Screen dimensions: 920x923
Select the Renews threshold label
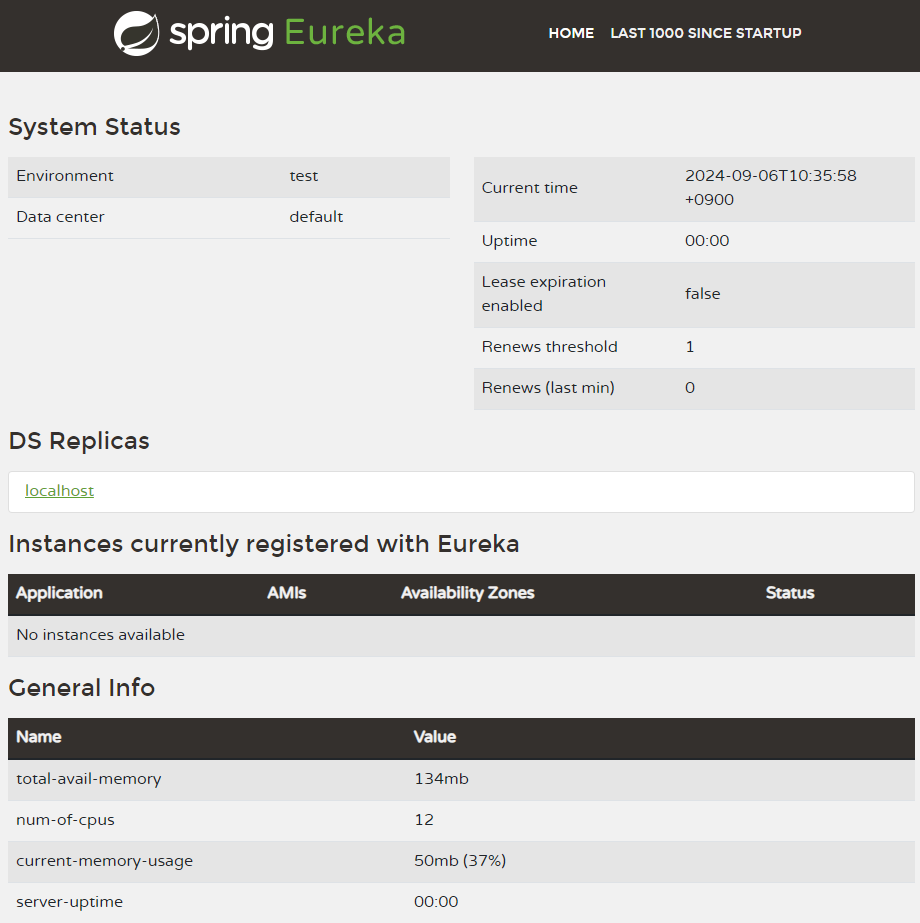[x=550, y=347]
